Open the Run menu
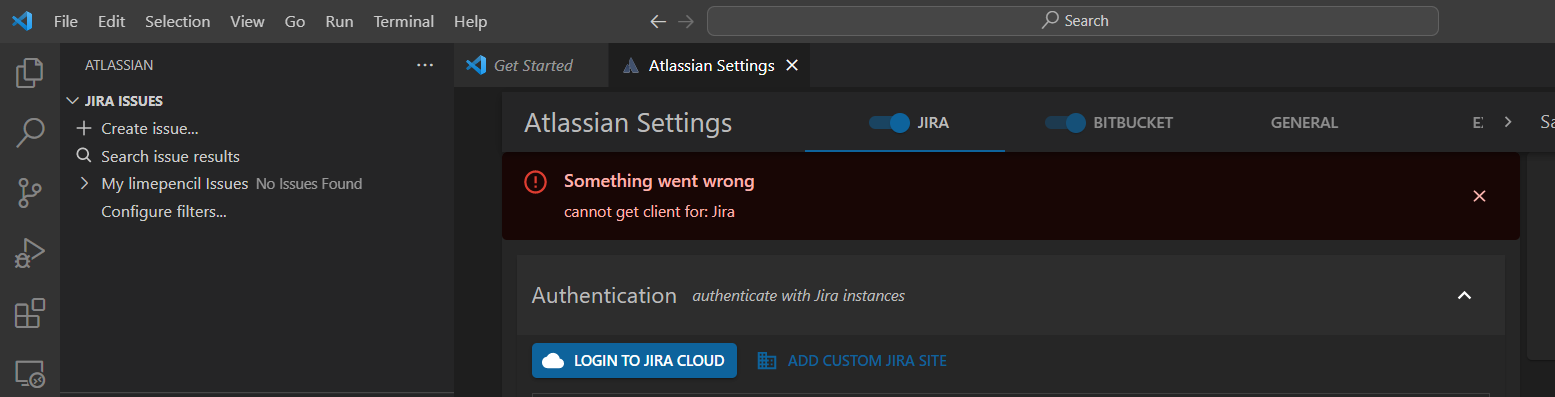1555x397 pixels. 339,21
